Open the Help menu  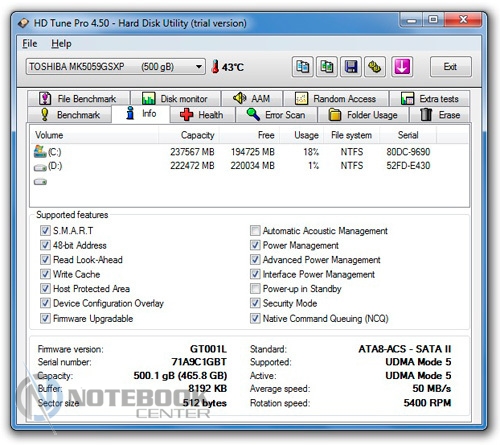(x=61, y=44)
